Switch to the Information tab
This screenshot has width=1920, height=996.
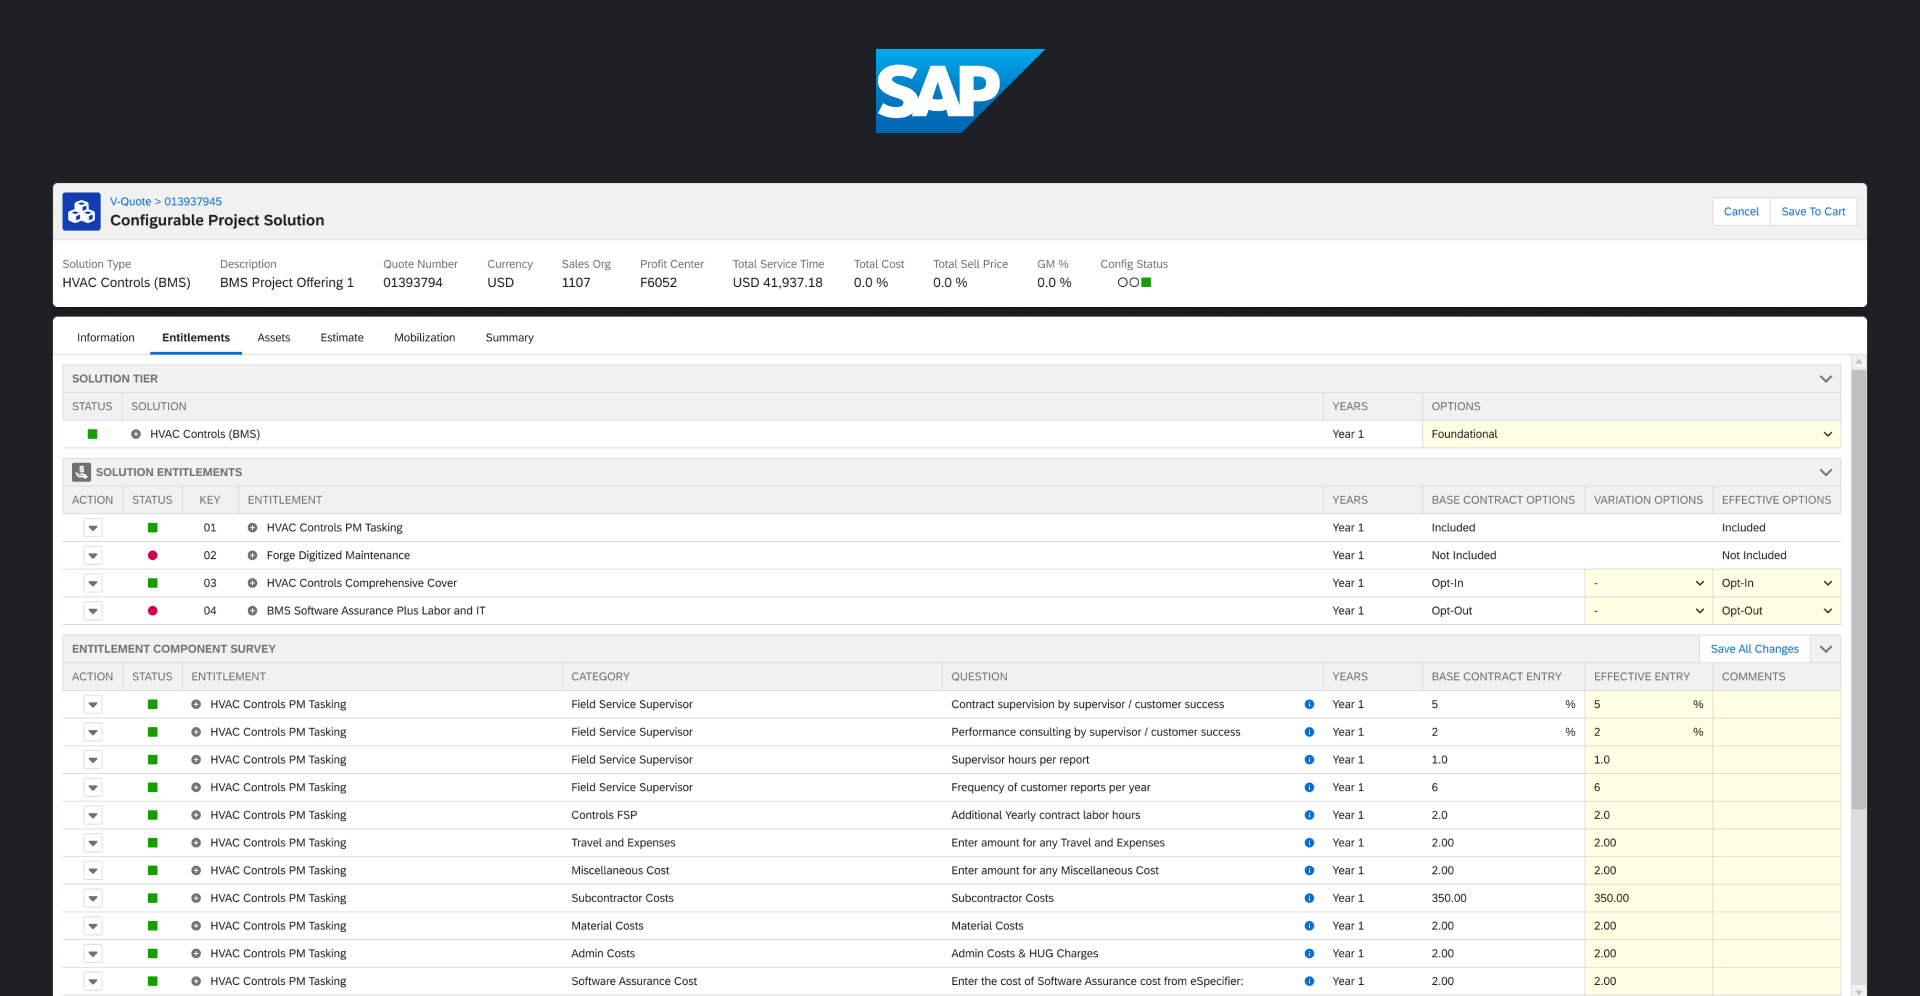point(106,338)
